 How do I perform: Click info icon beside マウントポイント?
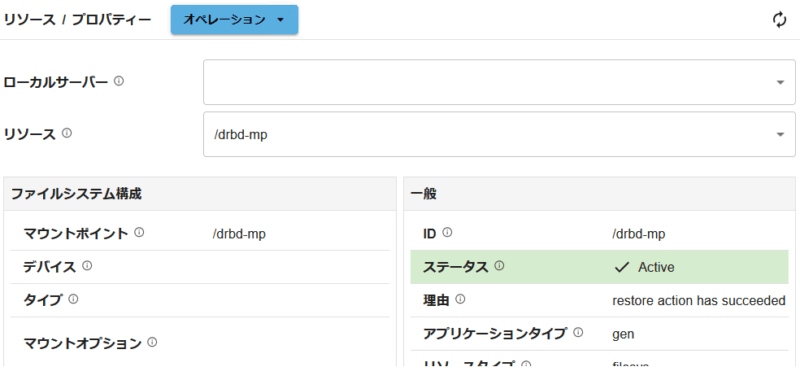tap(139, 233)
